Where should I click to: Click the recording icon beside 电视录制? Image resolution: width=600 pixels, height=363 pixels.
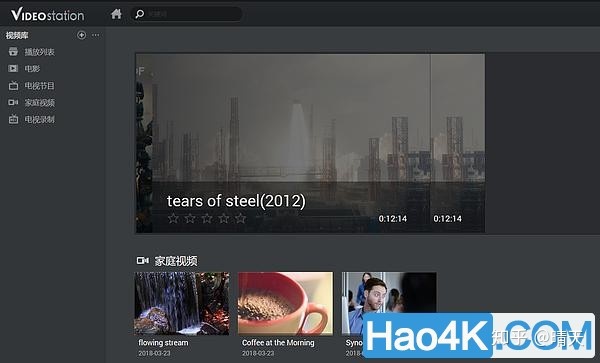click(x=13, y=119)
